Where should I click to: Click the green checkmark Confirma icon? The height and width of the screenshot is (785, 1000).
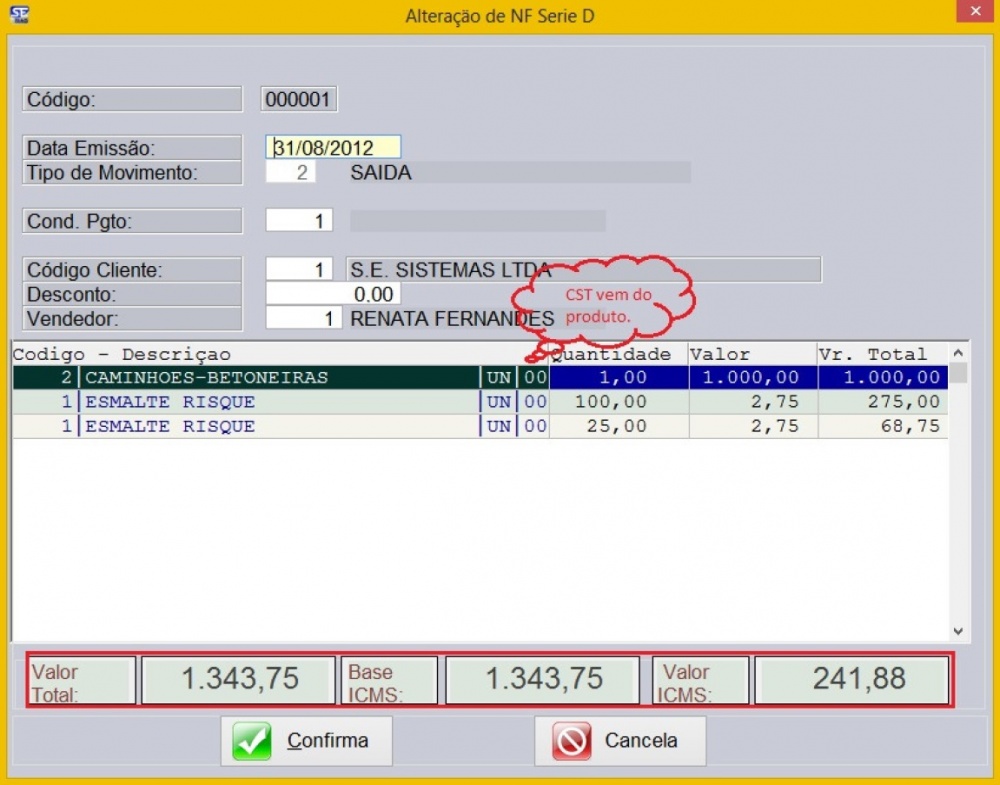[252, 740]
